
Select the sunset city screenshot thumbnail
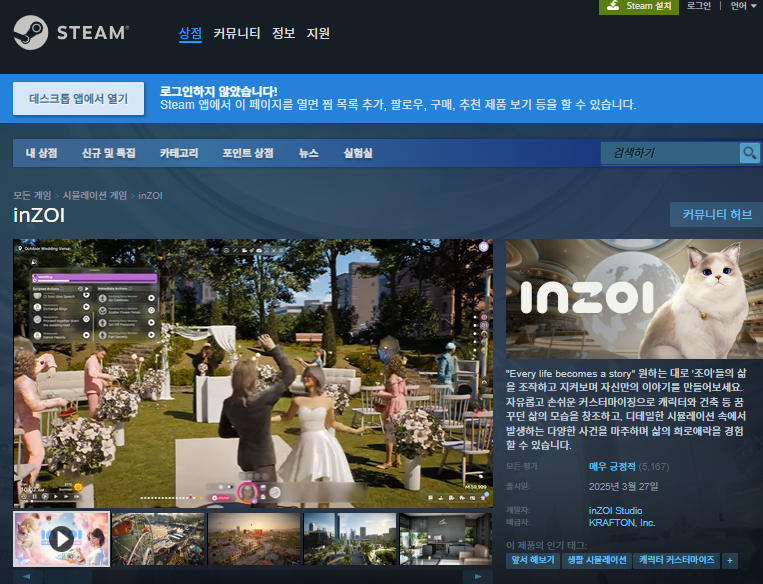254,539
